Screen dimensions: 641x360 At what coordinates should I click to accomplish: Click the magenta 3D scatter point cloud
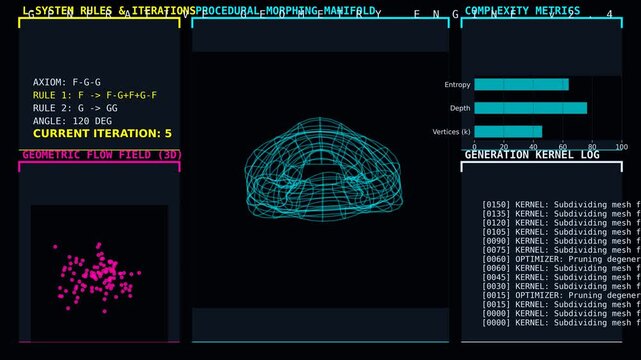[98, 278]
